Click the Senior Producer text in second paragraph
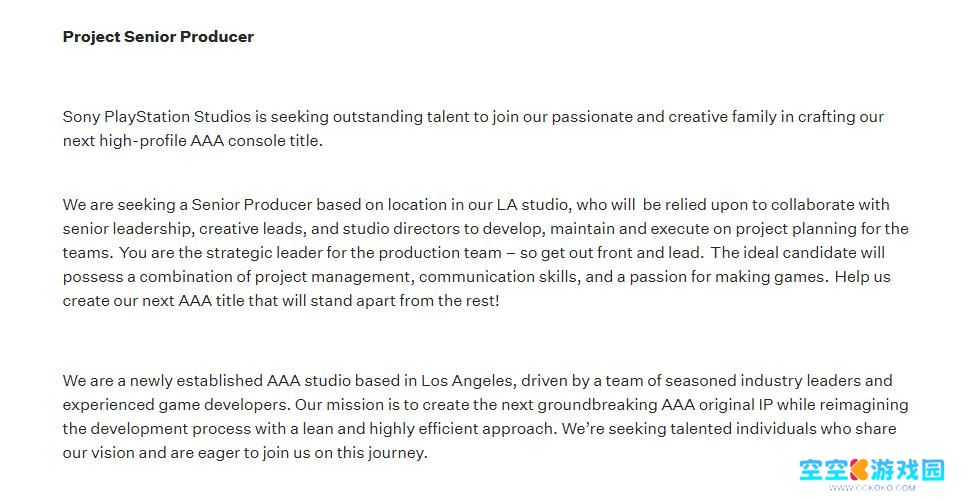972x500 pixels. (x=252, y=204)
